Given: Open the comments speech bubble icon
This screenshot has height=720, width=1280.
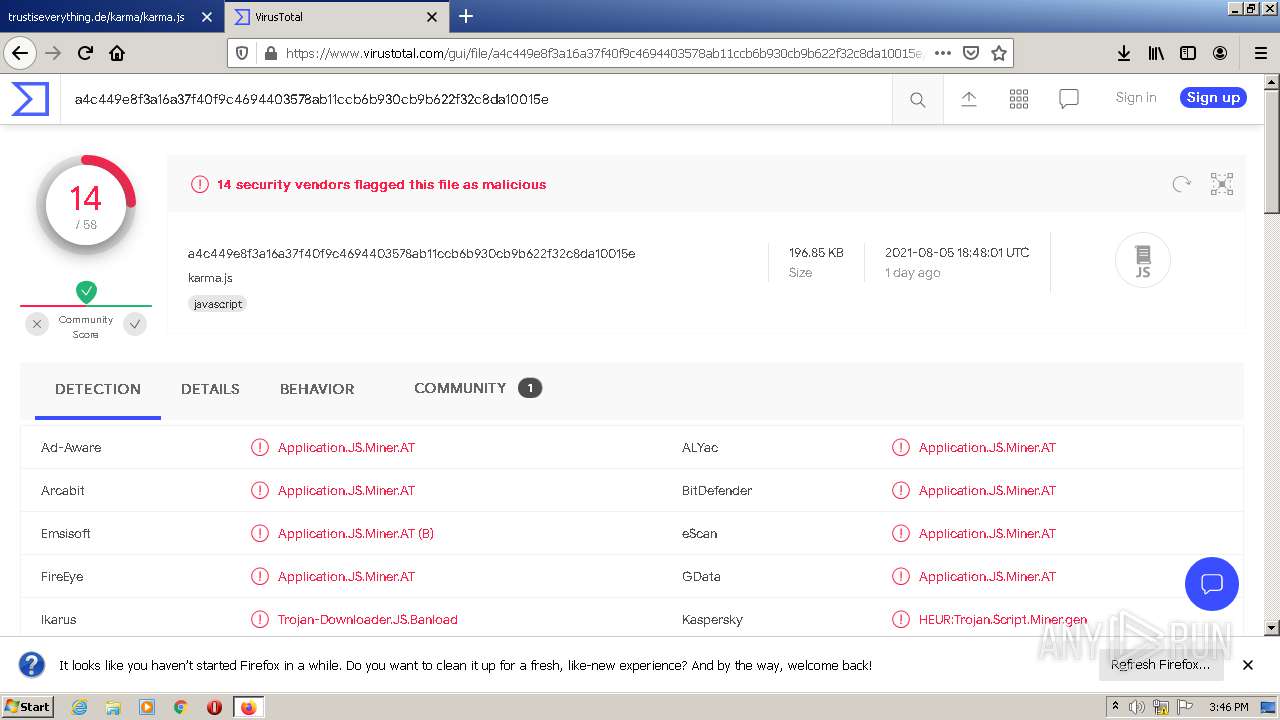Looking at the screenshot, I should point(1069,98).
